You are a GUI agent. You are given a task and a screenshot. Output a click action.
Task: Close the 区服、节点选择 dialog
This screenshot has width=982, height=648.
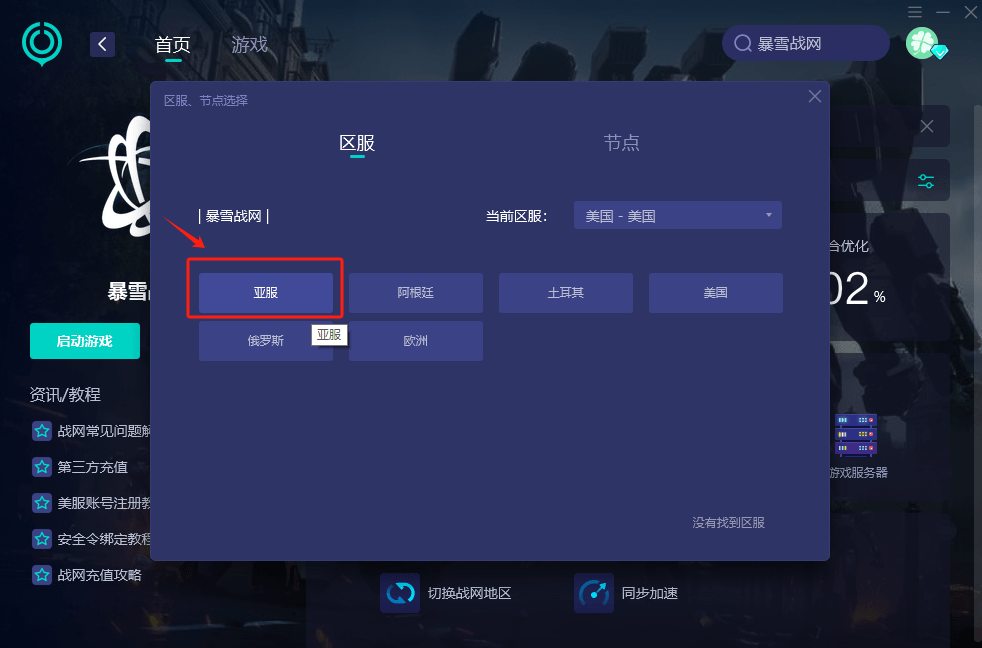coord(815,97)
